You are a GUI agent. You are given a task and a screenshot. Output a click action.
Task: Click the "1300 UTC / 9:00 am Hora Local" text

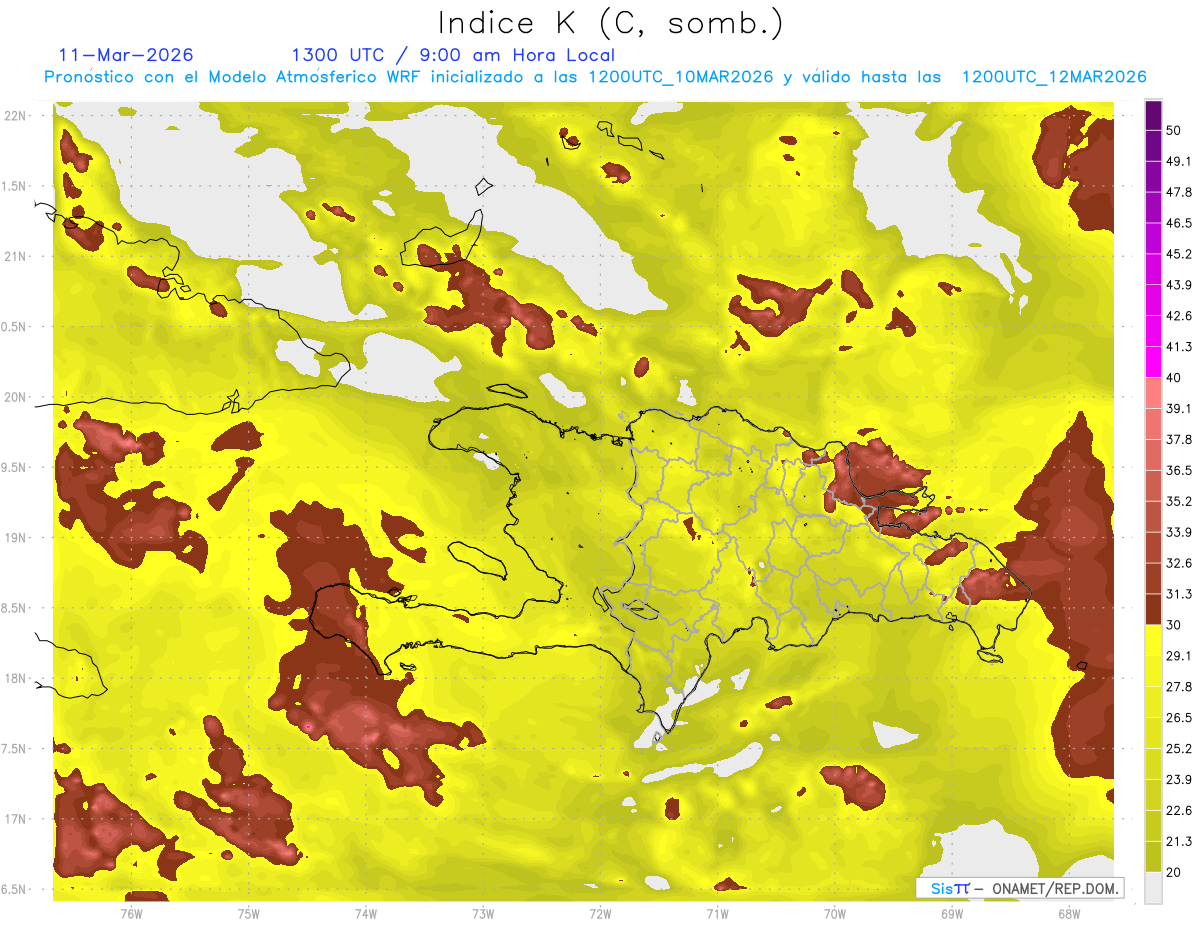[453, 55]
